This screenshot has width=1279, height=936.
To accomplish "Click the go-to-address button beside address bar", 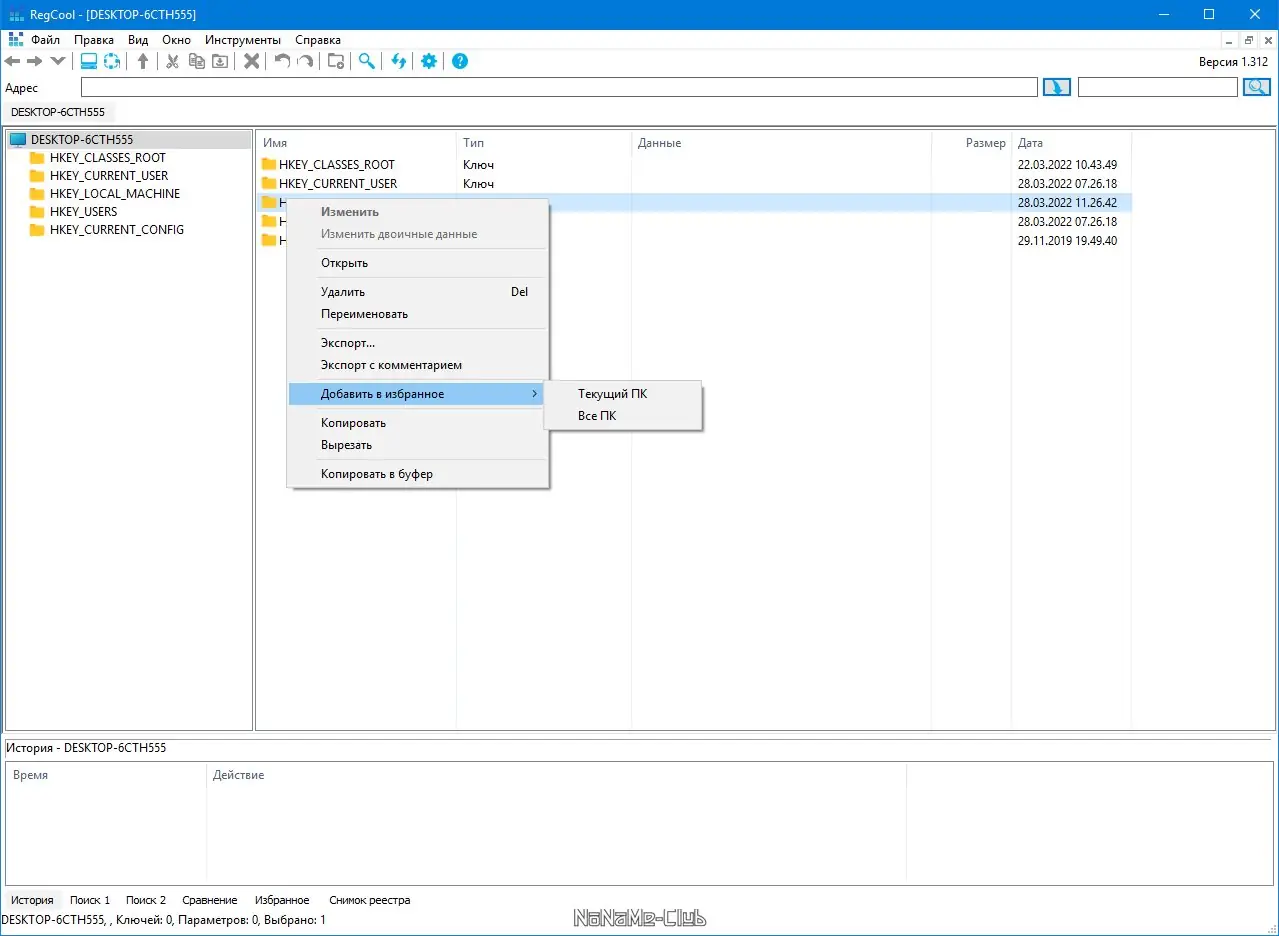I will tap(1056, 87).
